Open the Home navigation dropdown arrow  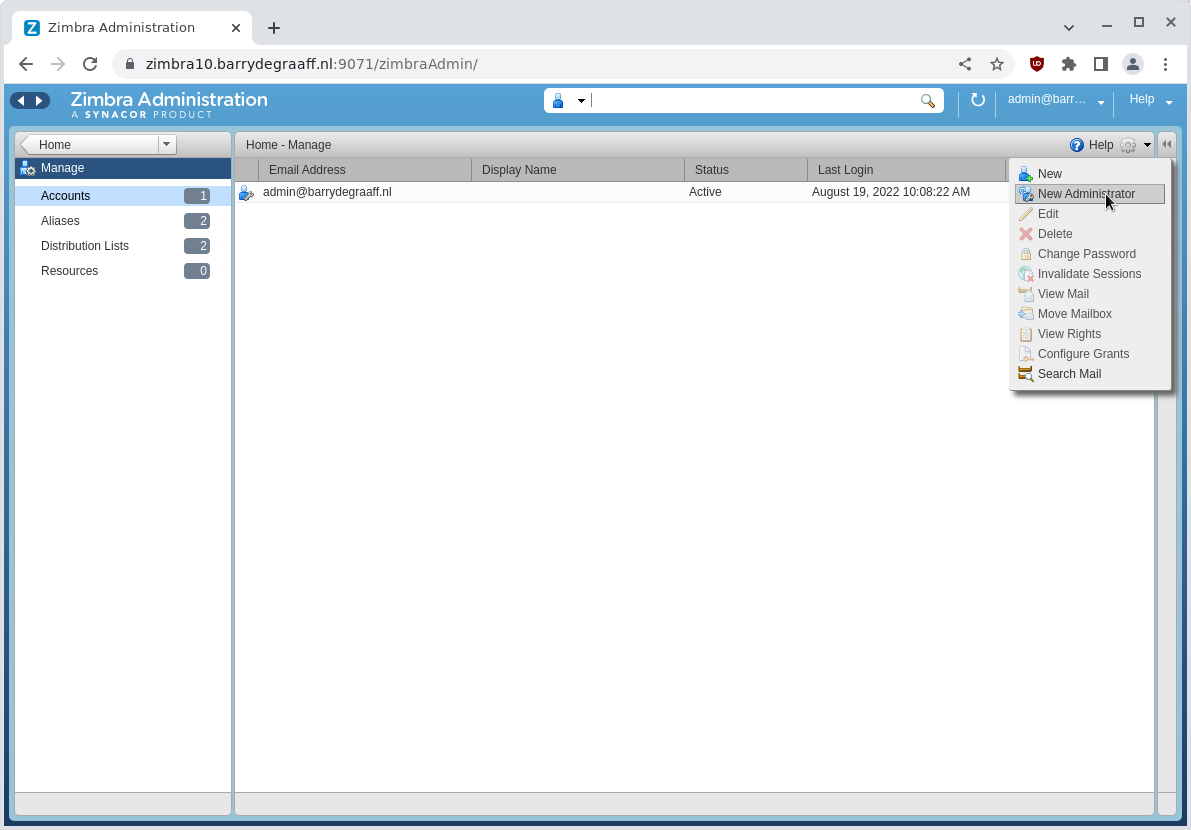(x=166, y=144)
